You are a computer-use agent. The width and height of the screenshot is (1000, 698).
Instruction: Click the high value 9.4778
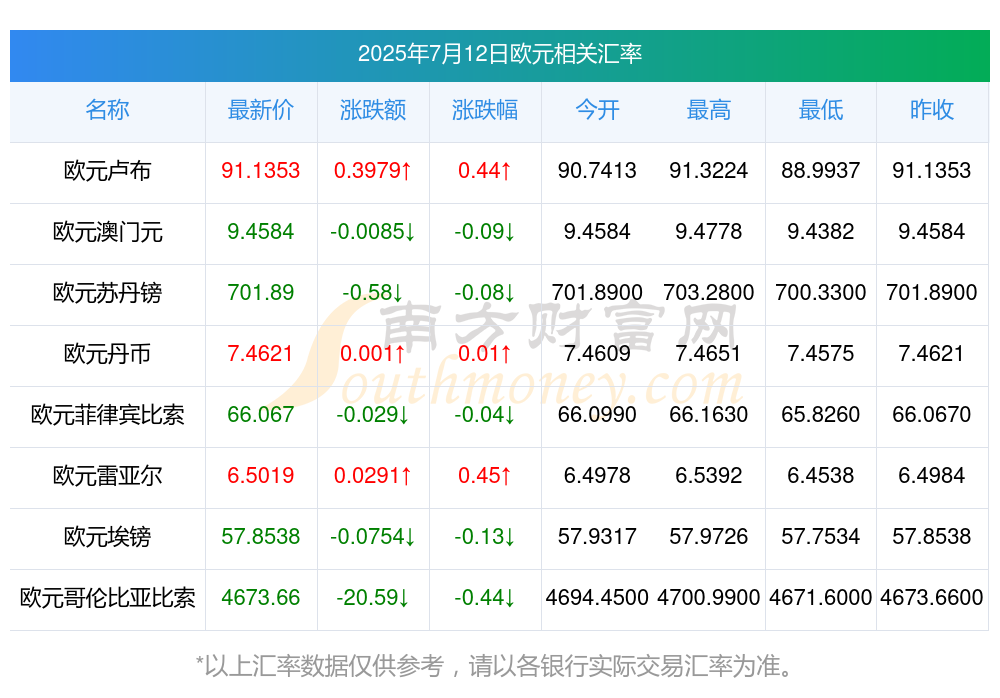(709, 232)
